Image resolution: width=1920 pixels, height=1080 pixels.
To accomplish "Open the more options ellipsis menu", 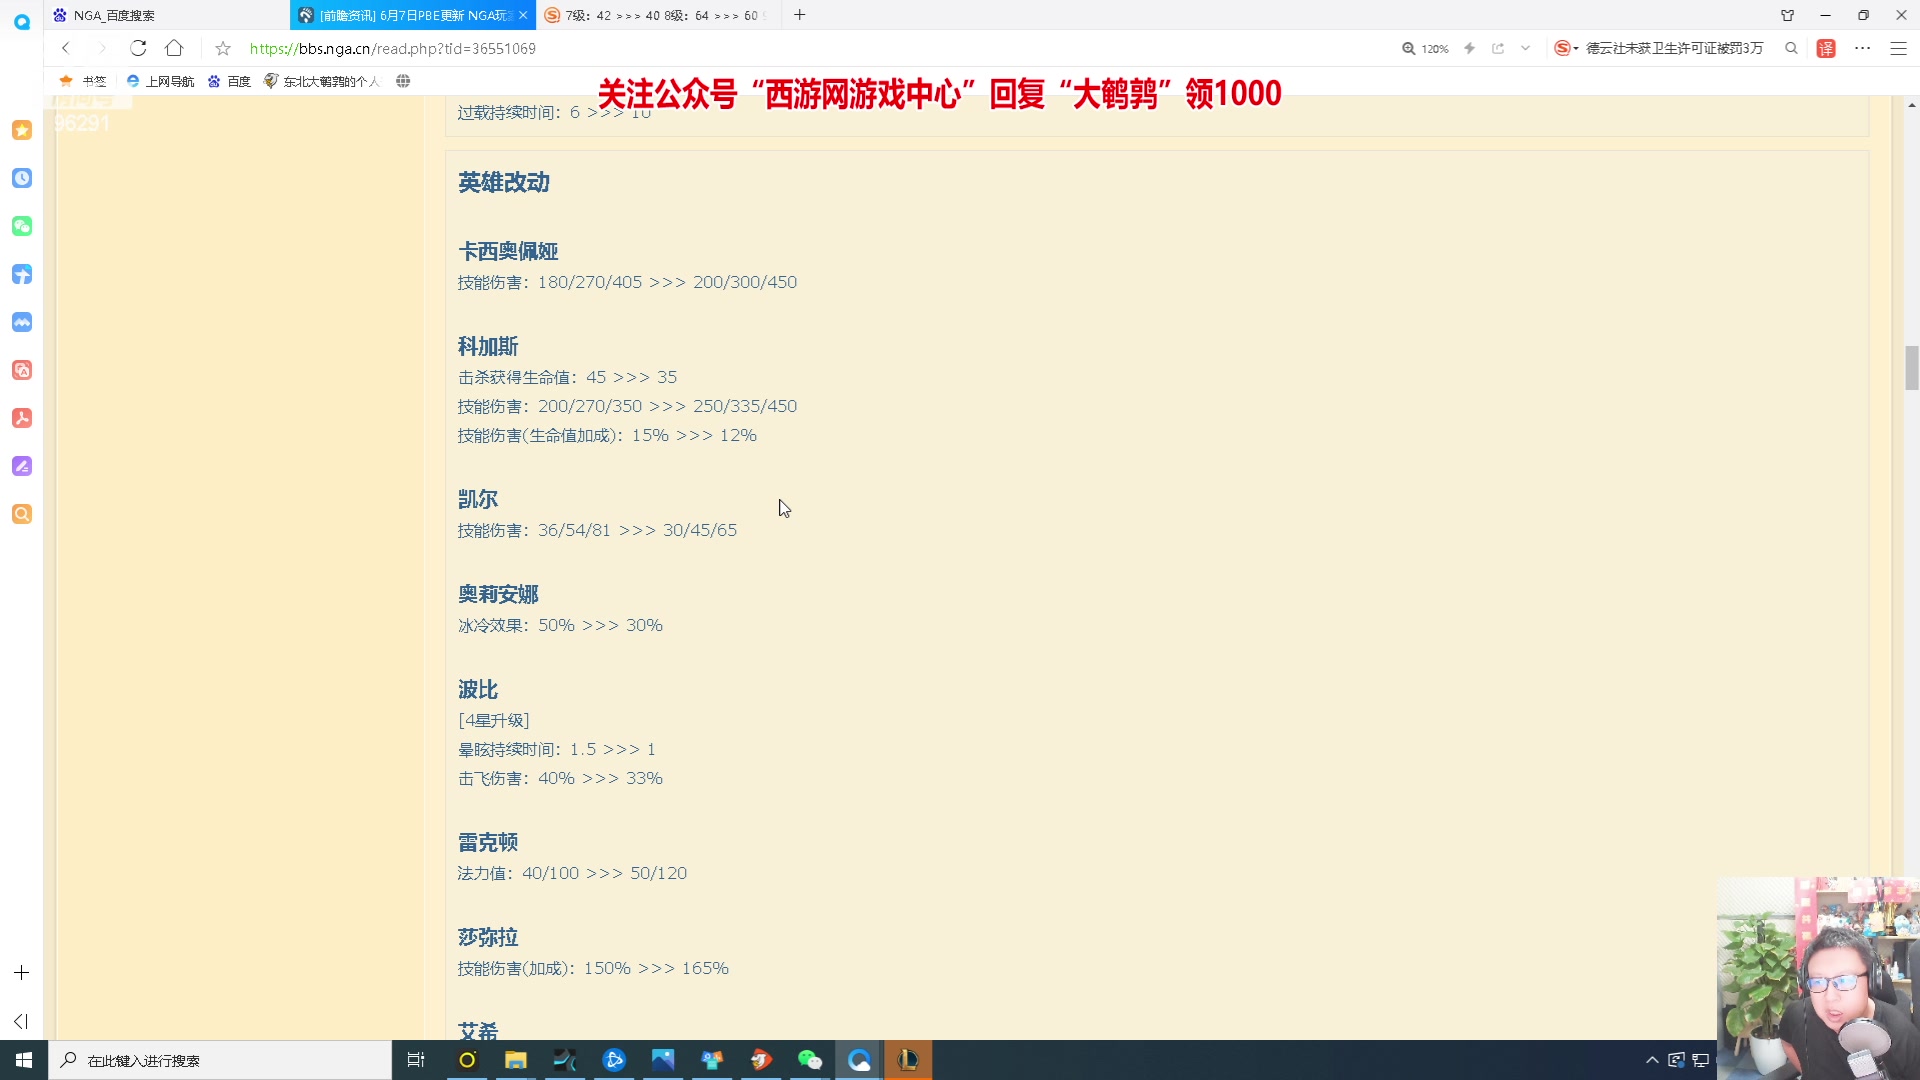I will [x=1862, y=47].
